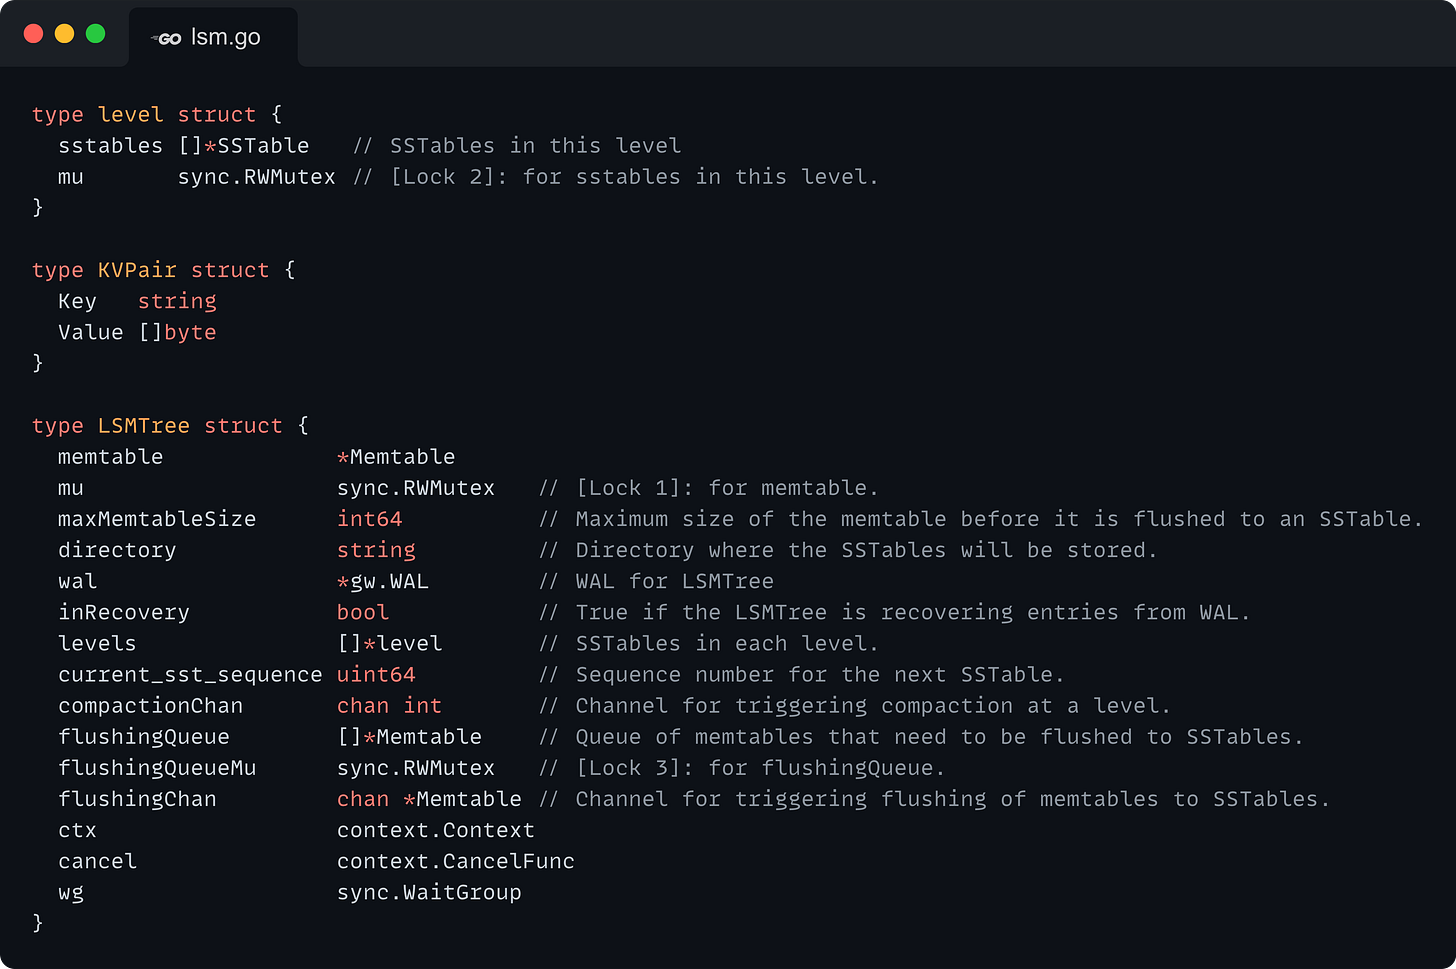Viewport: 1456px width, 969px height.
Task: Click the Lock 1 comment about memtable
Action: coord(710,487)
